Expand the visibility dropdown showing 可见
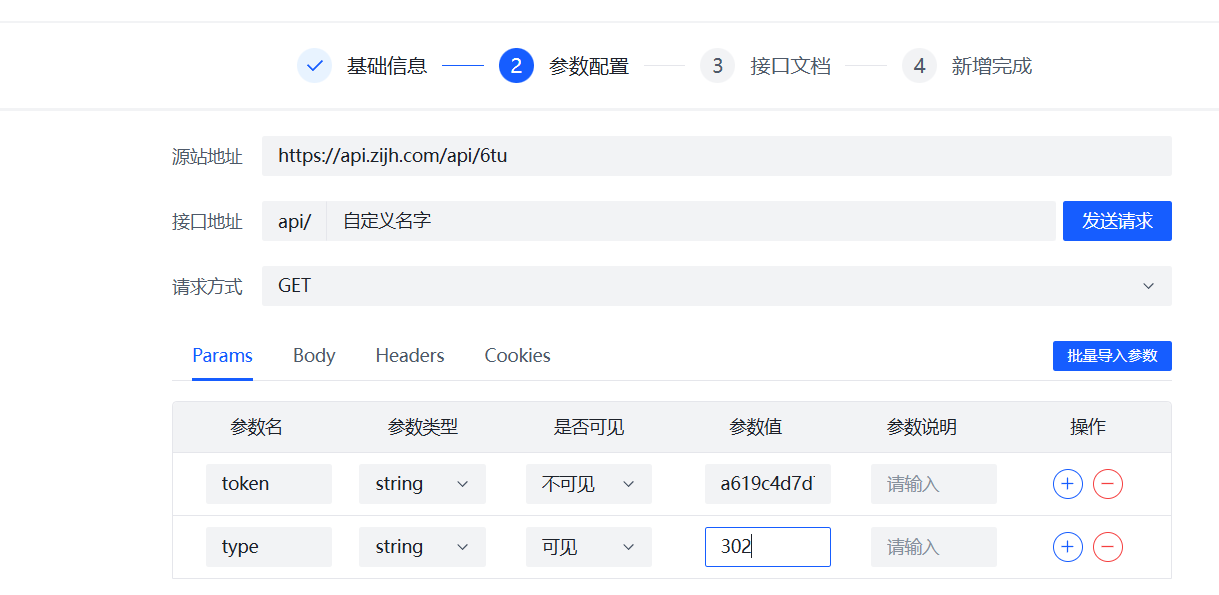The image size is (1219, 595). (588, 547)
